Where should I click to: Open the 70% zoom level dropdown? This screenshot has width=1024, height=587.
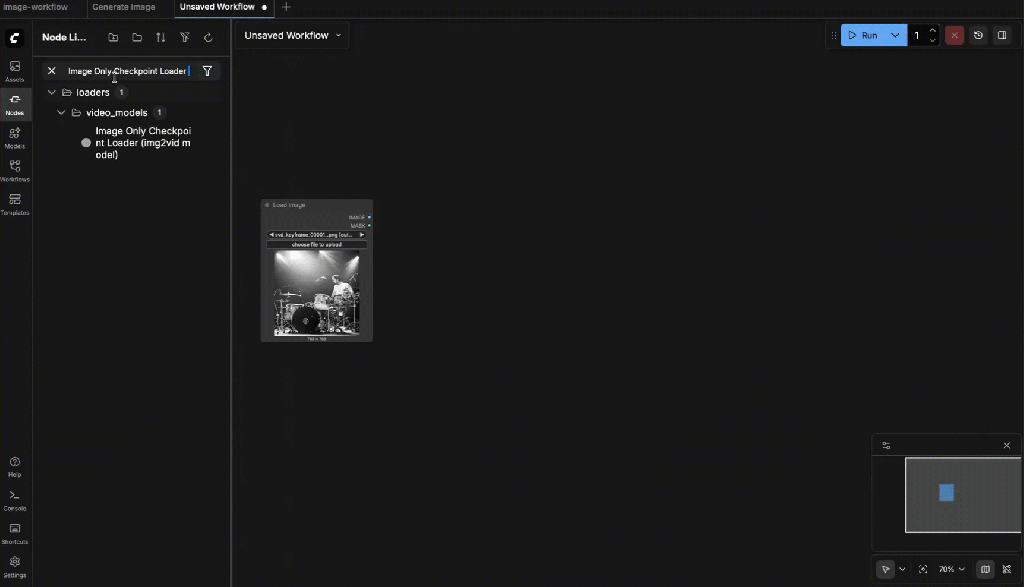(951, 569)
